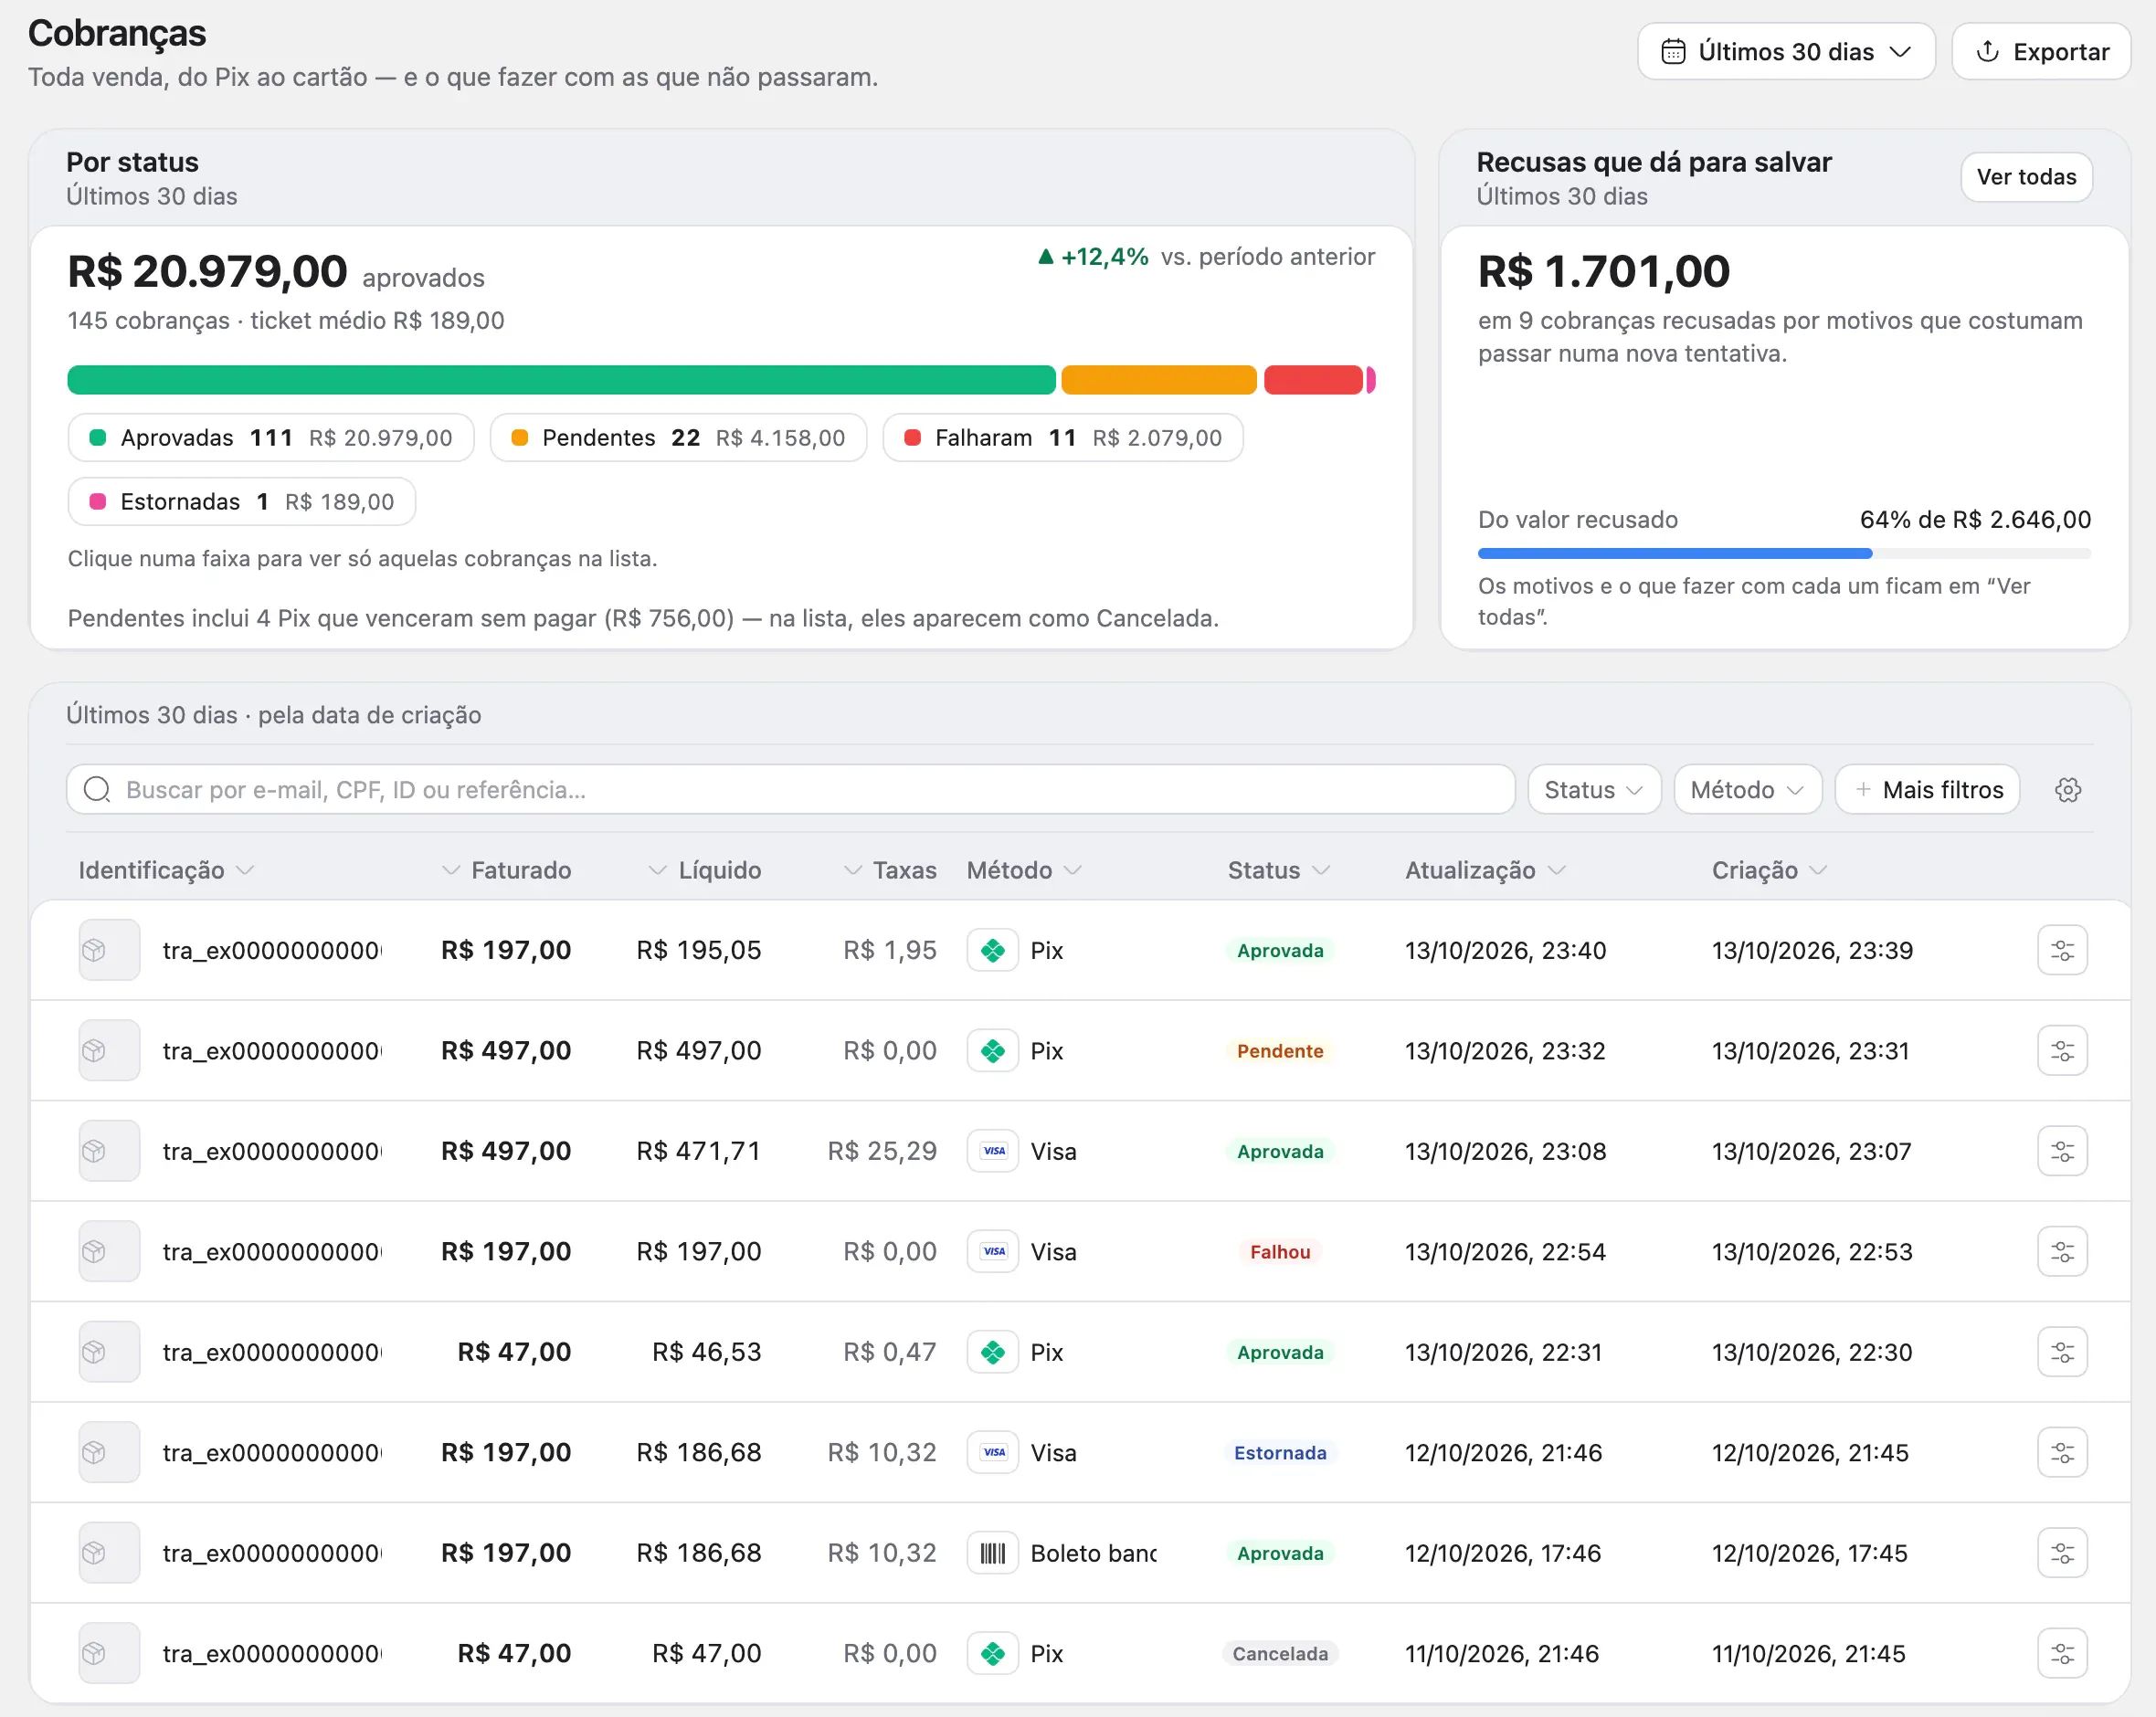Click Boleto method label

(x=1093, y=1553)
